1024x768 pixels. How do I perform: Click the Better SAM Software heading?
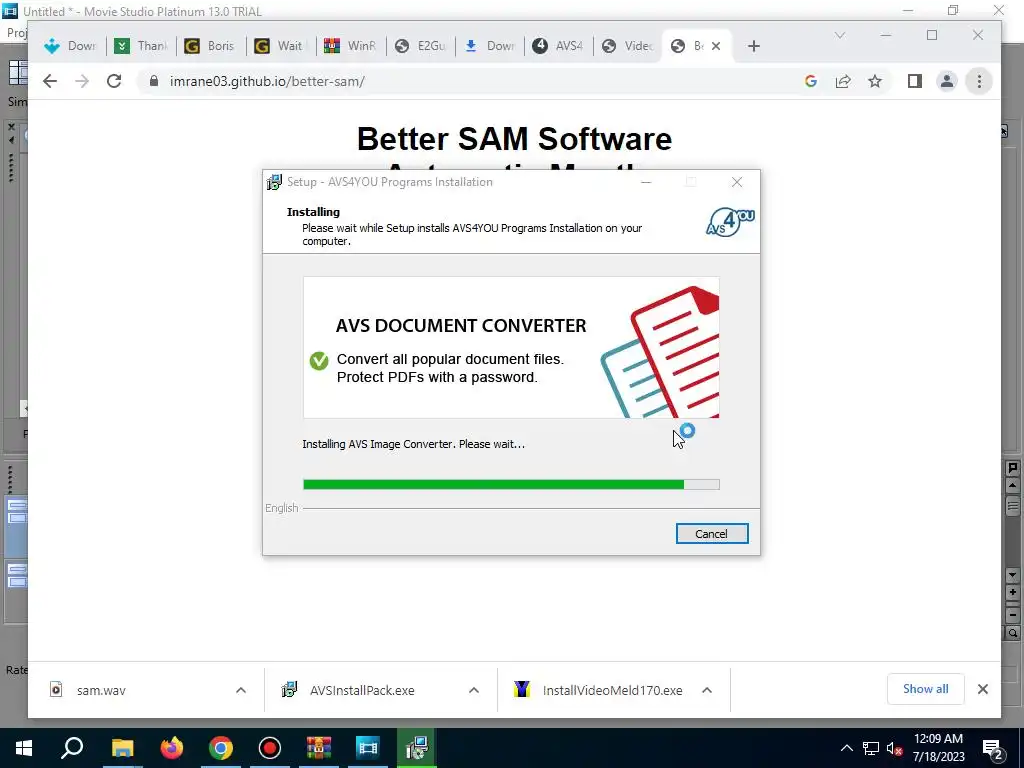[x=514, y=138]
